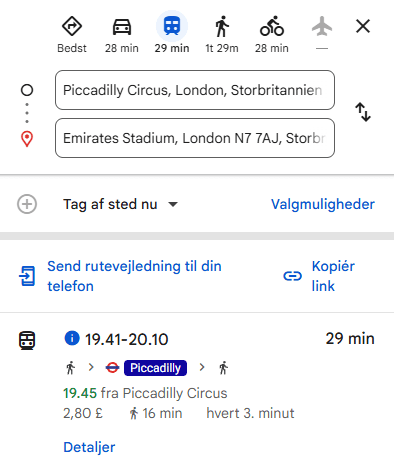Open Detaljer for the 29 min route
Screen dimensions: 394x472
click(x=89, y=447)
